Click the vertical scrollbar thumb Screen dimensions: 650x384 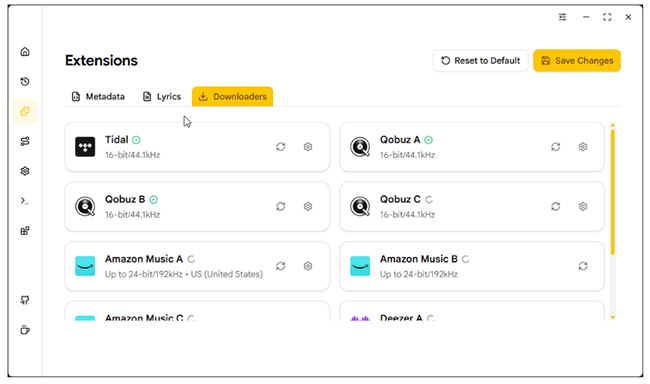(612, 192)
